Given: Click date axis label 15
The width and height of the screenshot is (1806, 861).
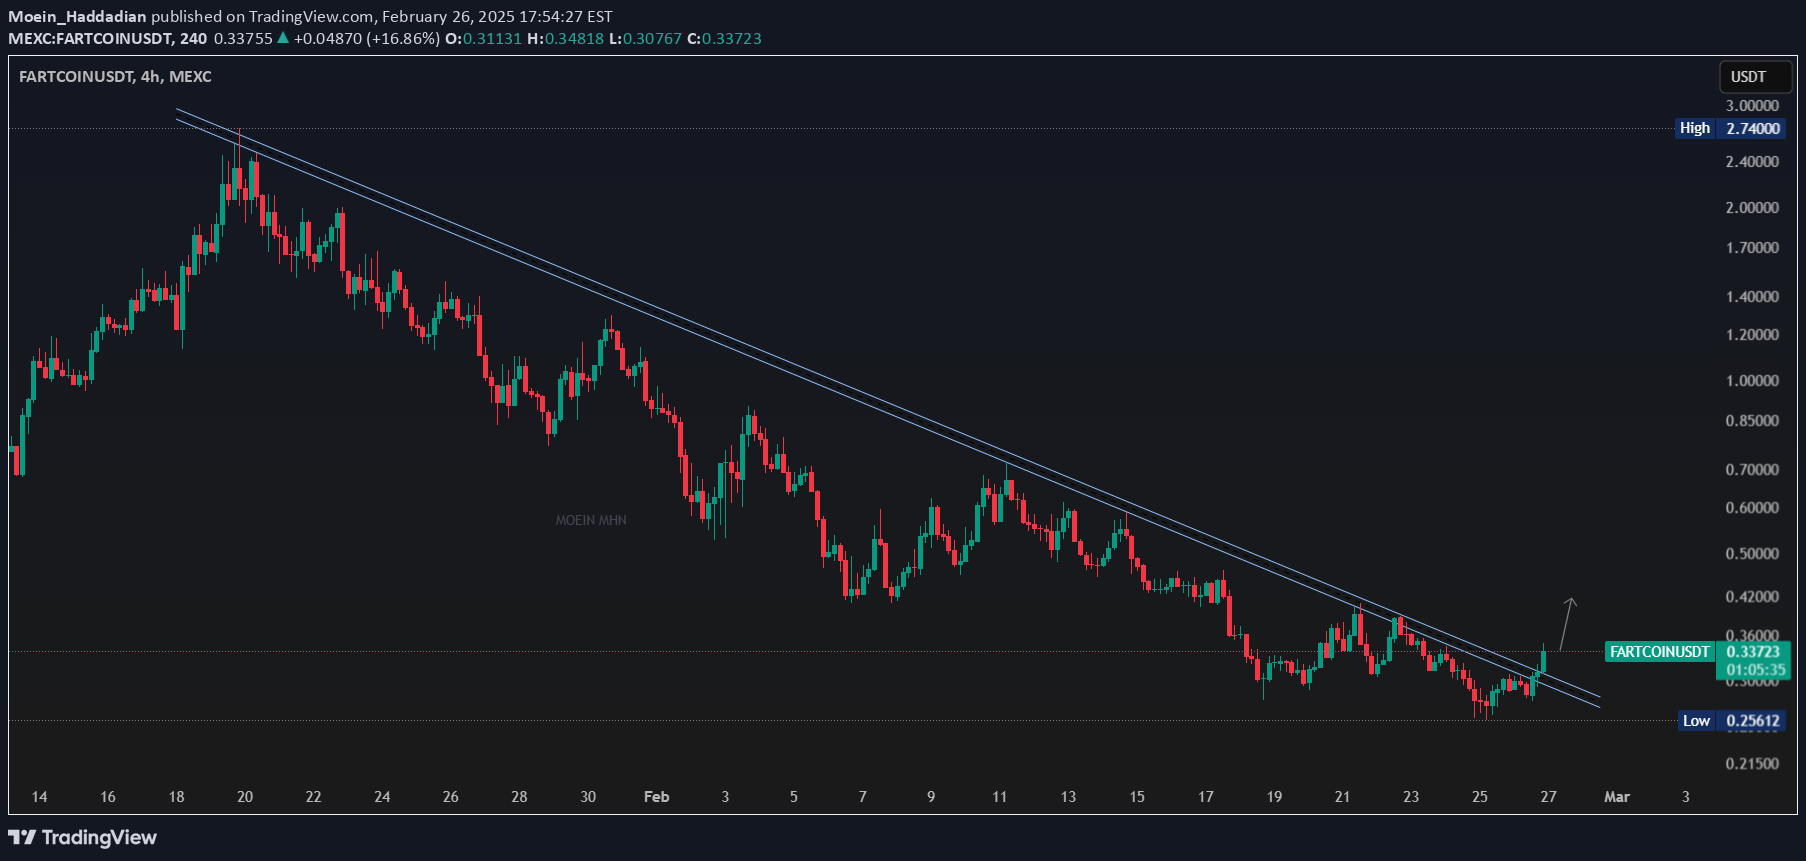Looking at the screenshot, I should (x=1137, y=797).
